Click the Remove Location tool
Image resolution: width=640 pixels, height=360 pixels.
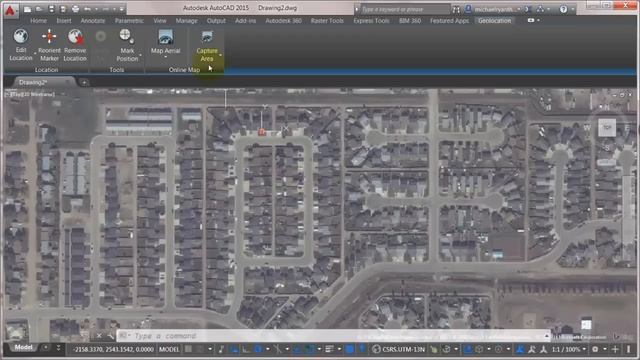click(75, 45)
